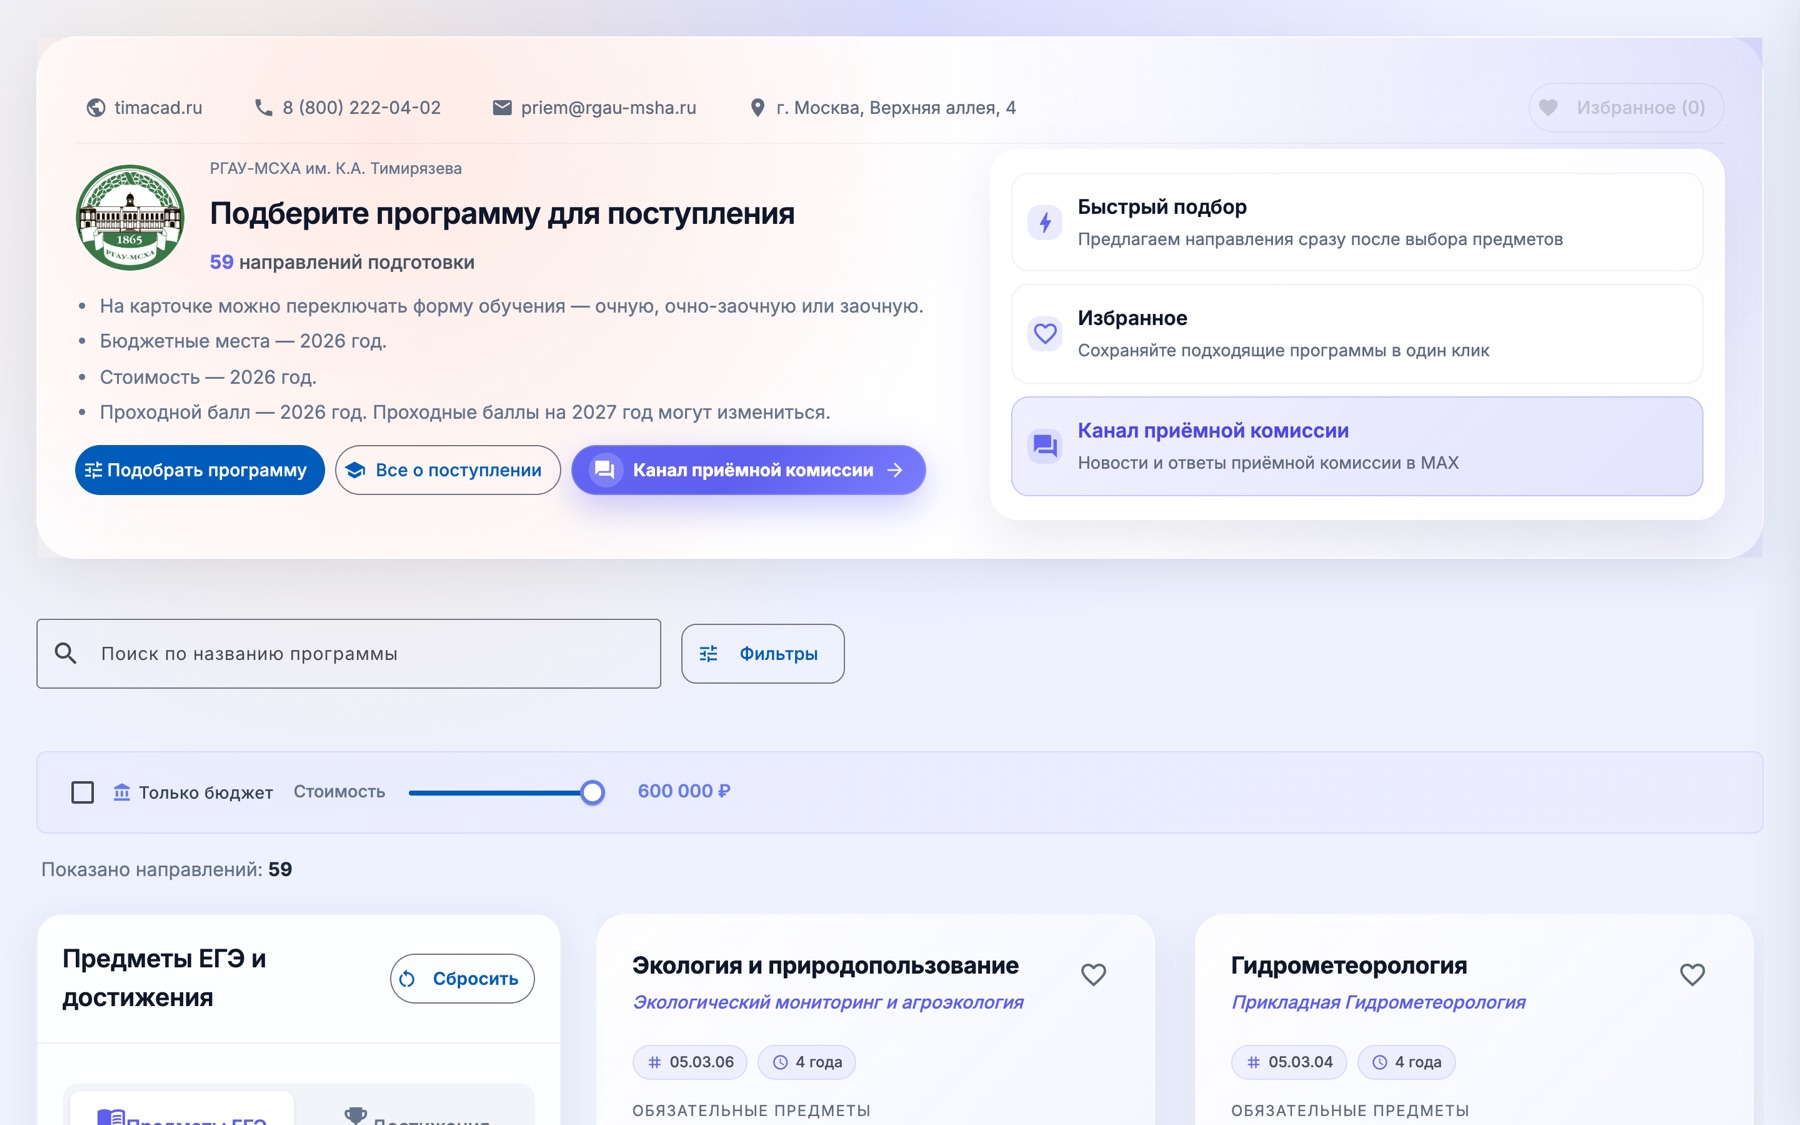Click the chat icon in Канал приёмной комиссии card

[x=1045, y=445]
